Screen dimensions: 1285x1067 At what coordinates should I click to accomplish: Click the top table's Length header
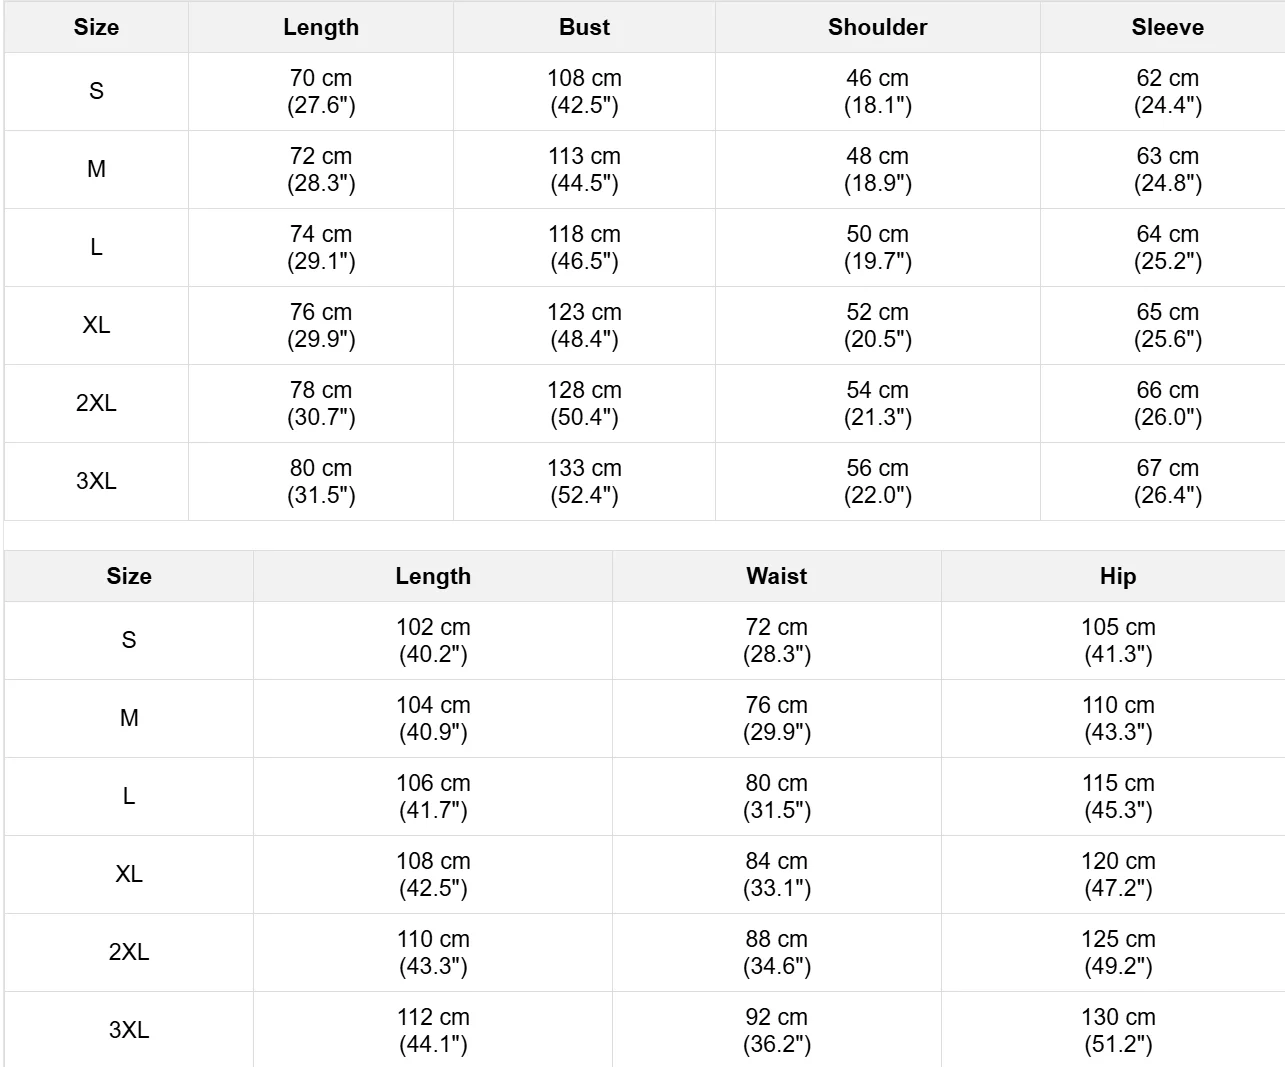click(320, 27)
